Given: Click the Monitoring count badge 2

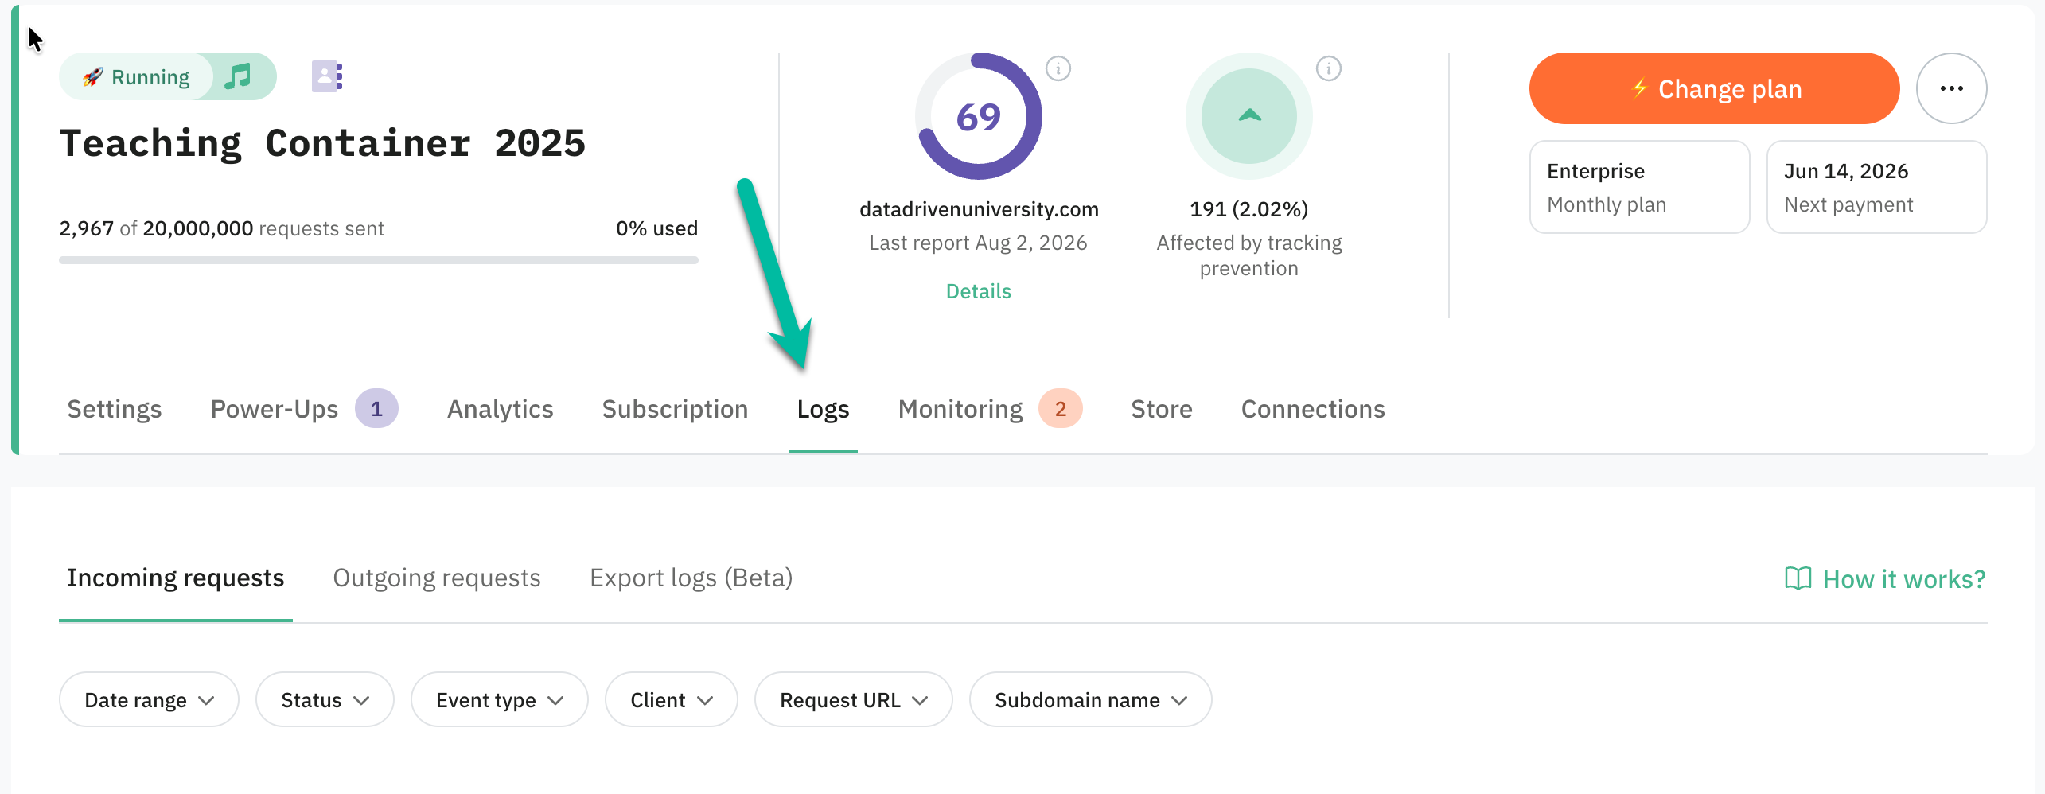Looking at the screenshot, I should 1060,408.
